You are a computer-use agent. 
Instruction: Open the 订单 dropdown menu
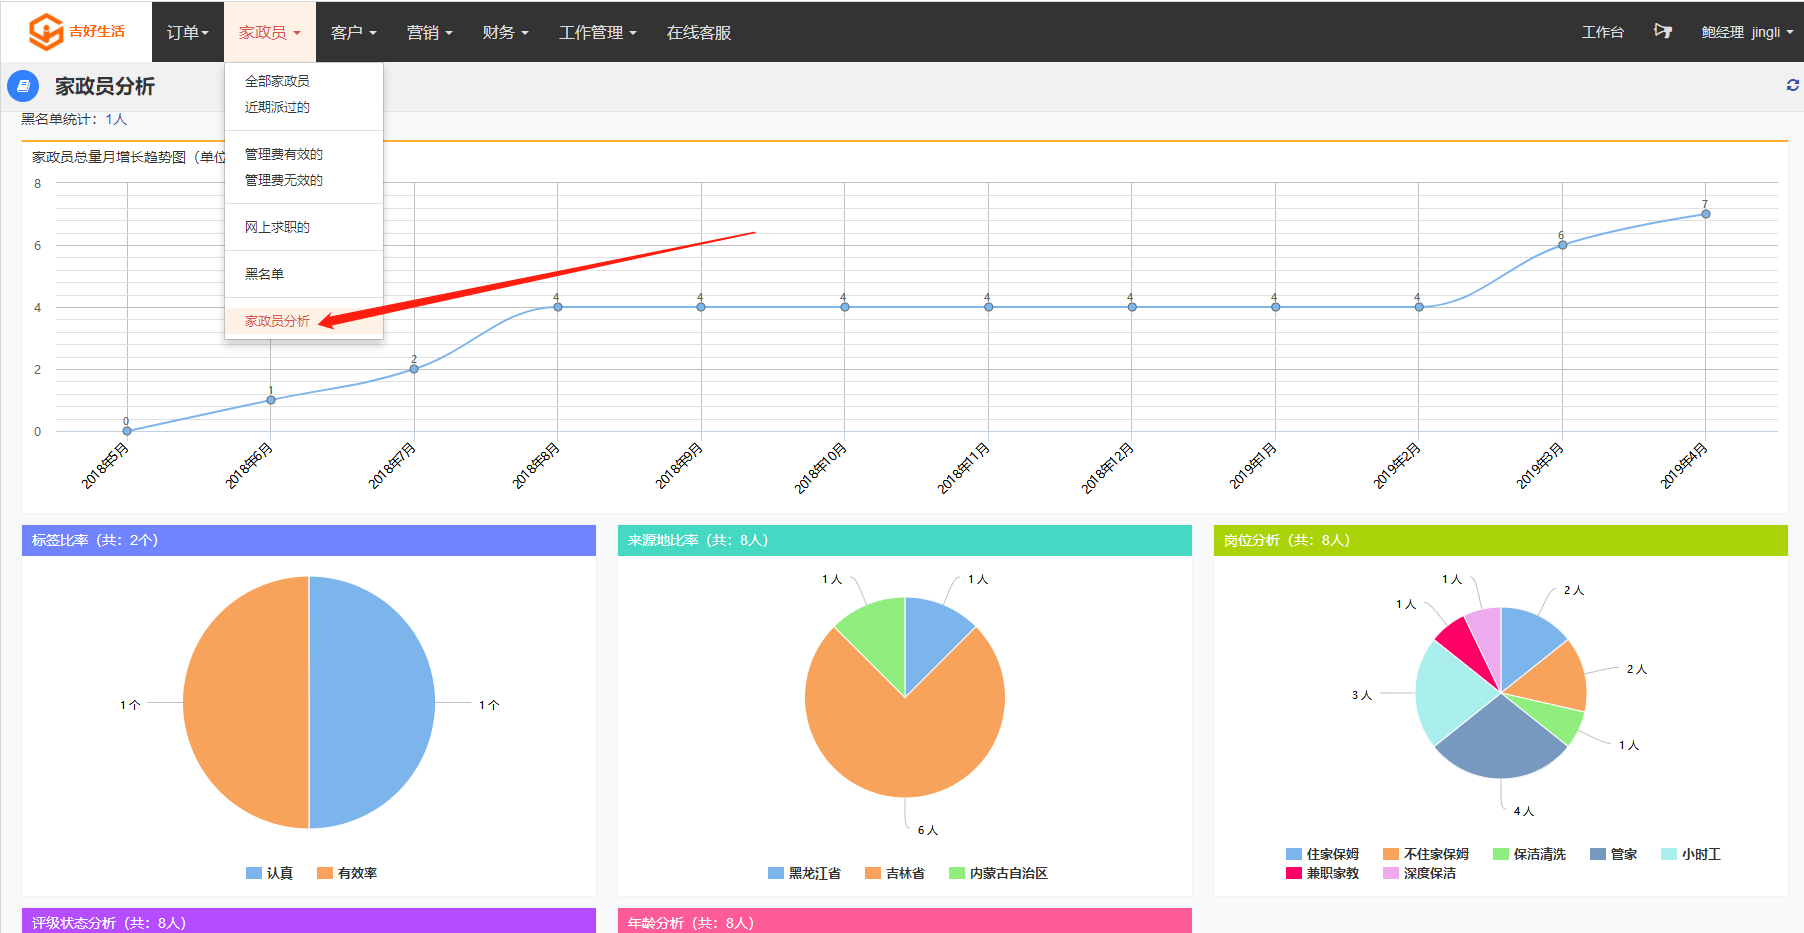coord(188,32)
